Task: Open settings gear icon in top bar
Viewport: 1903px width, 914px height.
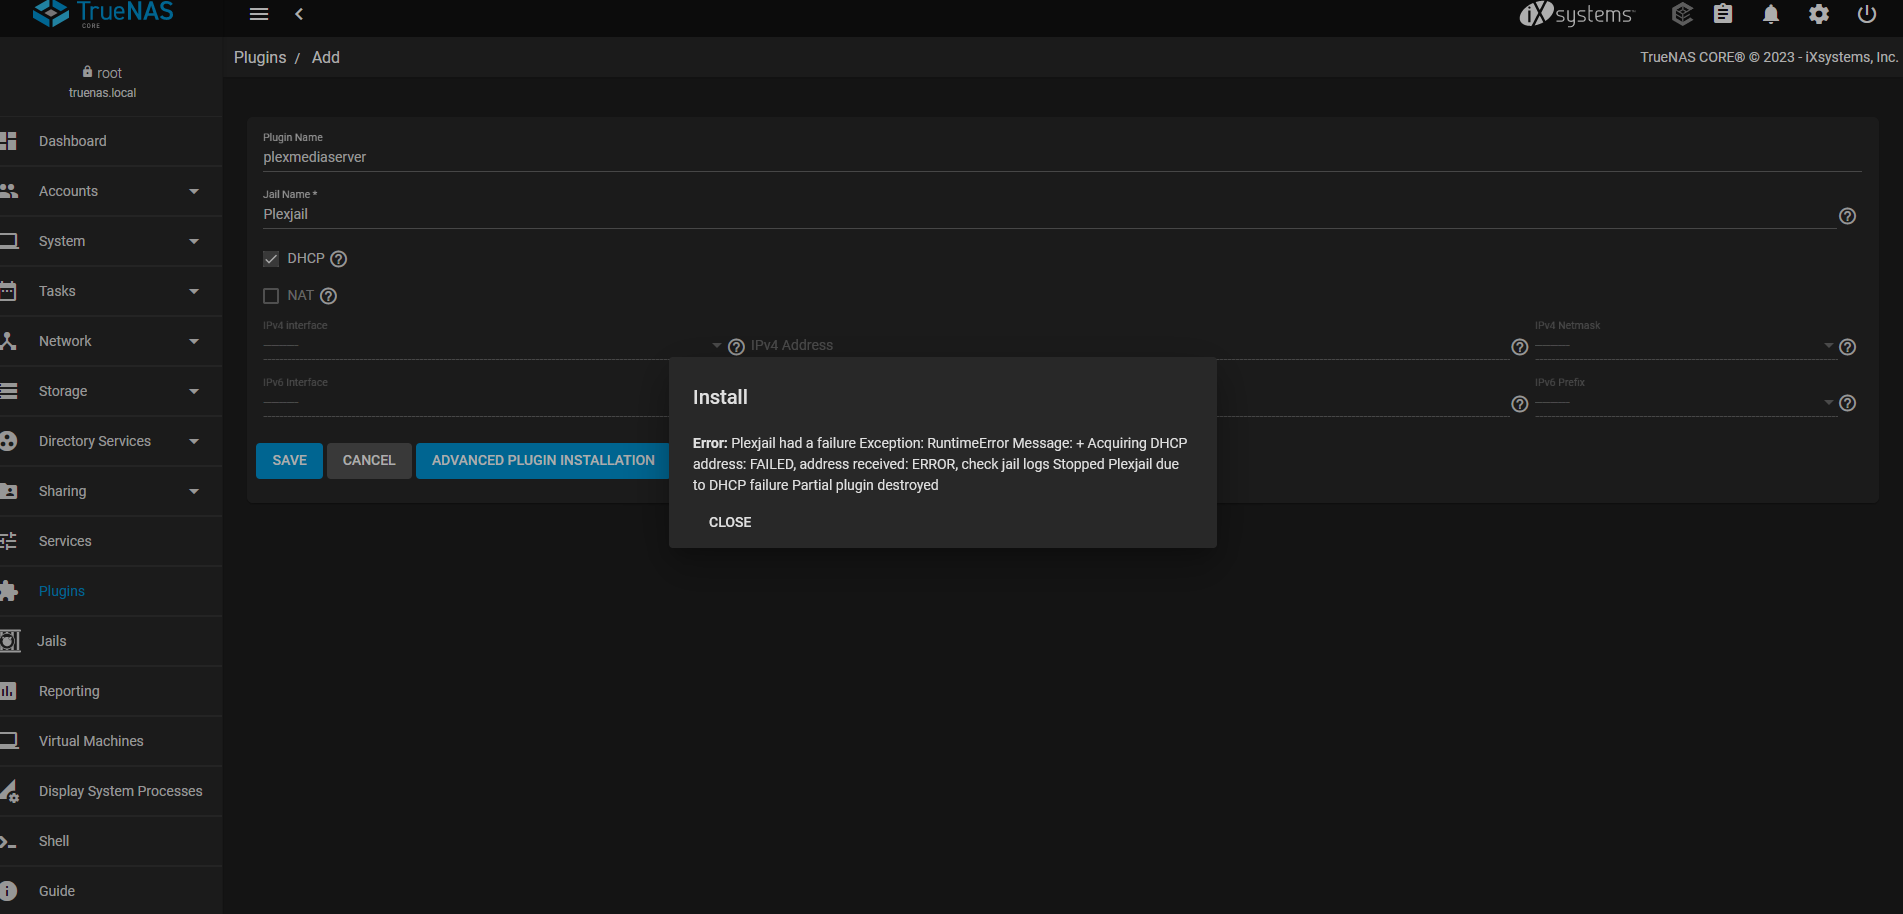Action: click(x=1818, y=14)
